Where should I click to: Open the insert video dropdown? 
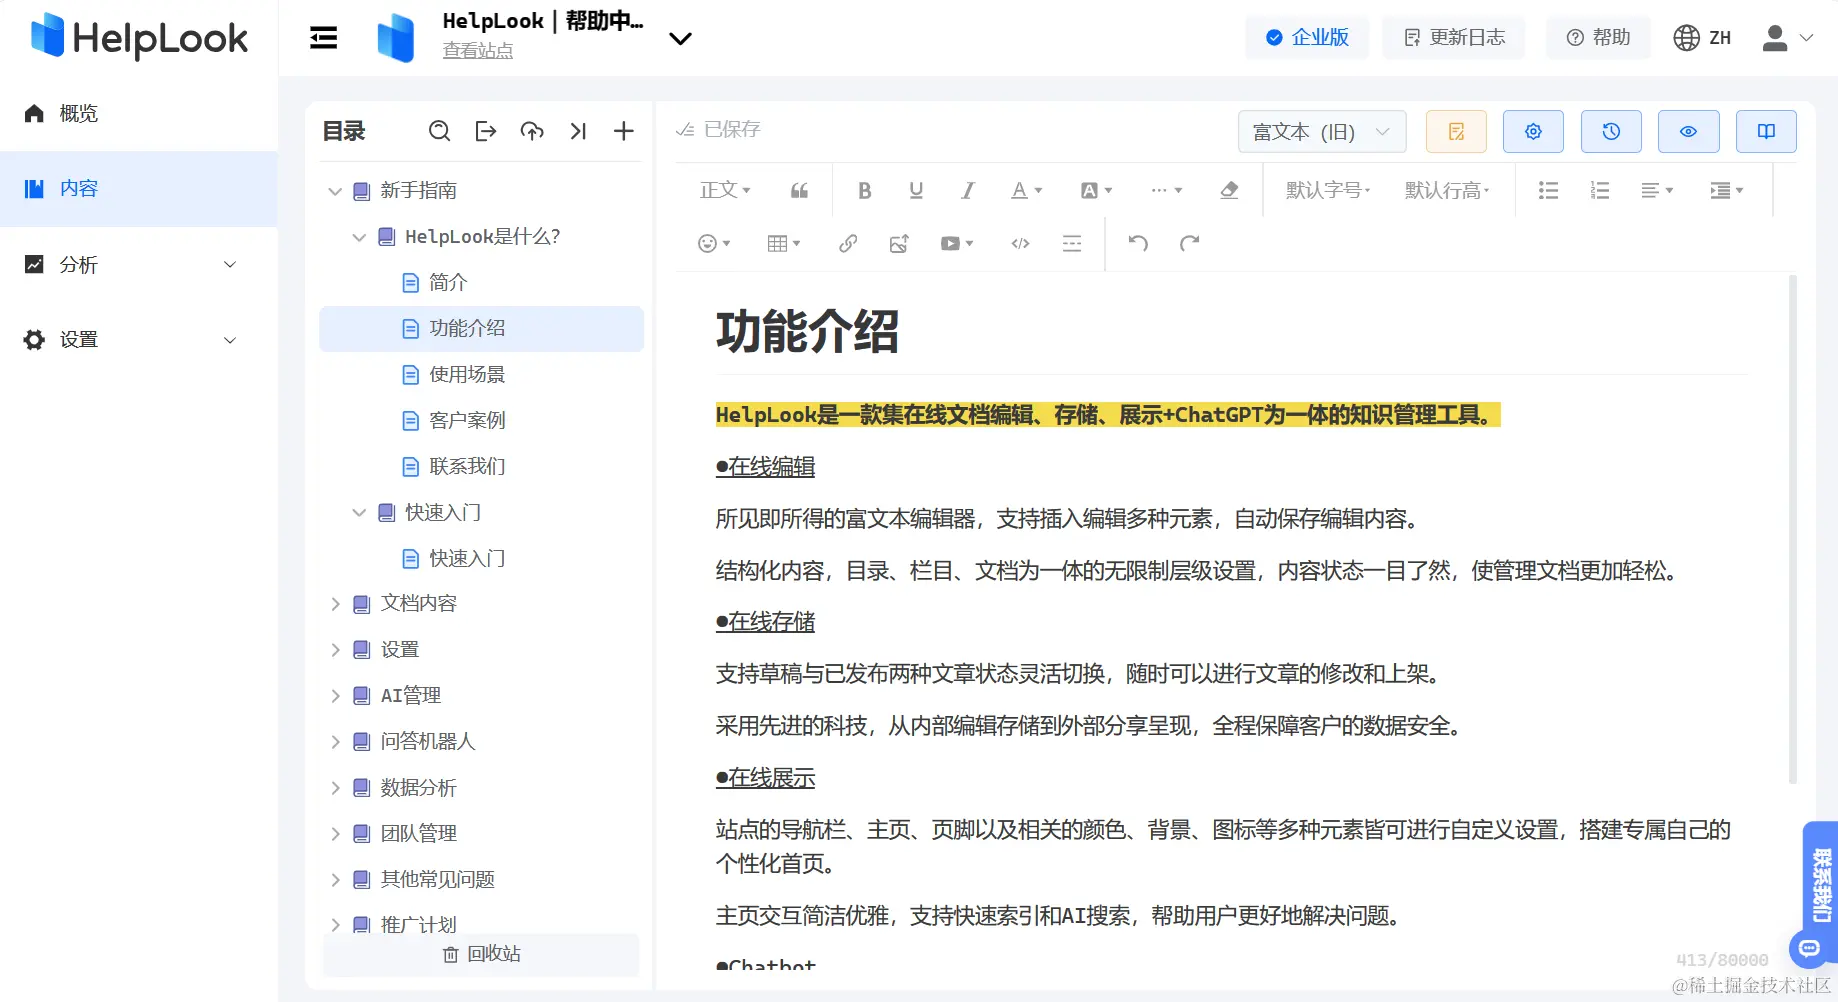[957, 243]
